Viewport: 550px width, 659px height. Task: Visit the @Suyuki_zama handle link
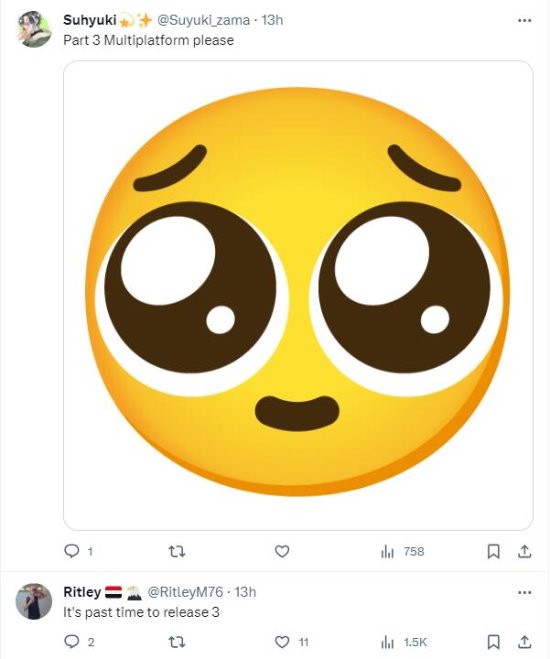click(x=203, y=20)
